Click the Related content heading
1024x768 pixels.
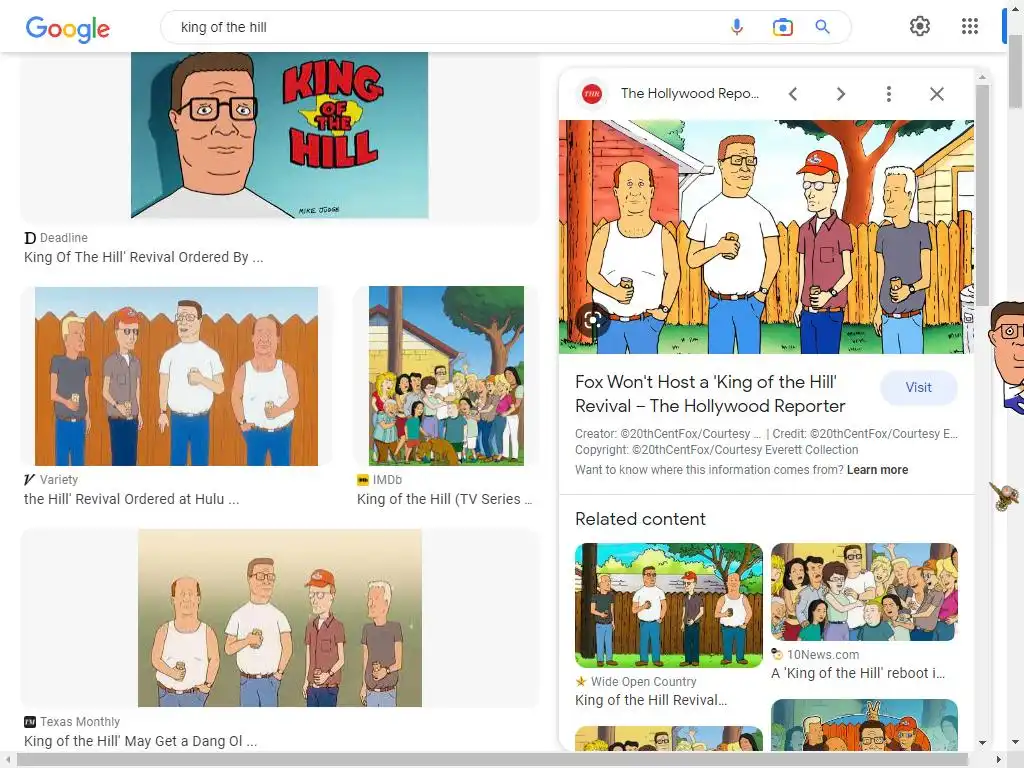pyautogui.click(x=640, y=519)
